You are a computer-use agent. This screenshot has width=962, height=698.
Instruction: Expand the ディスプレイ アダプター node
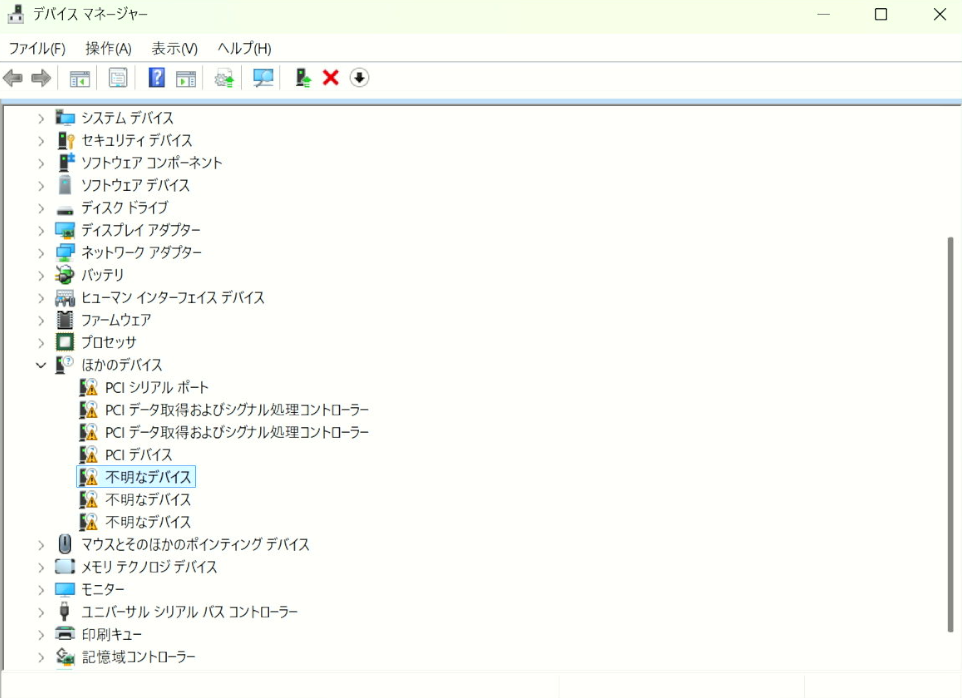[x=40, y=231]
